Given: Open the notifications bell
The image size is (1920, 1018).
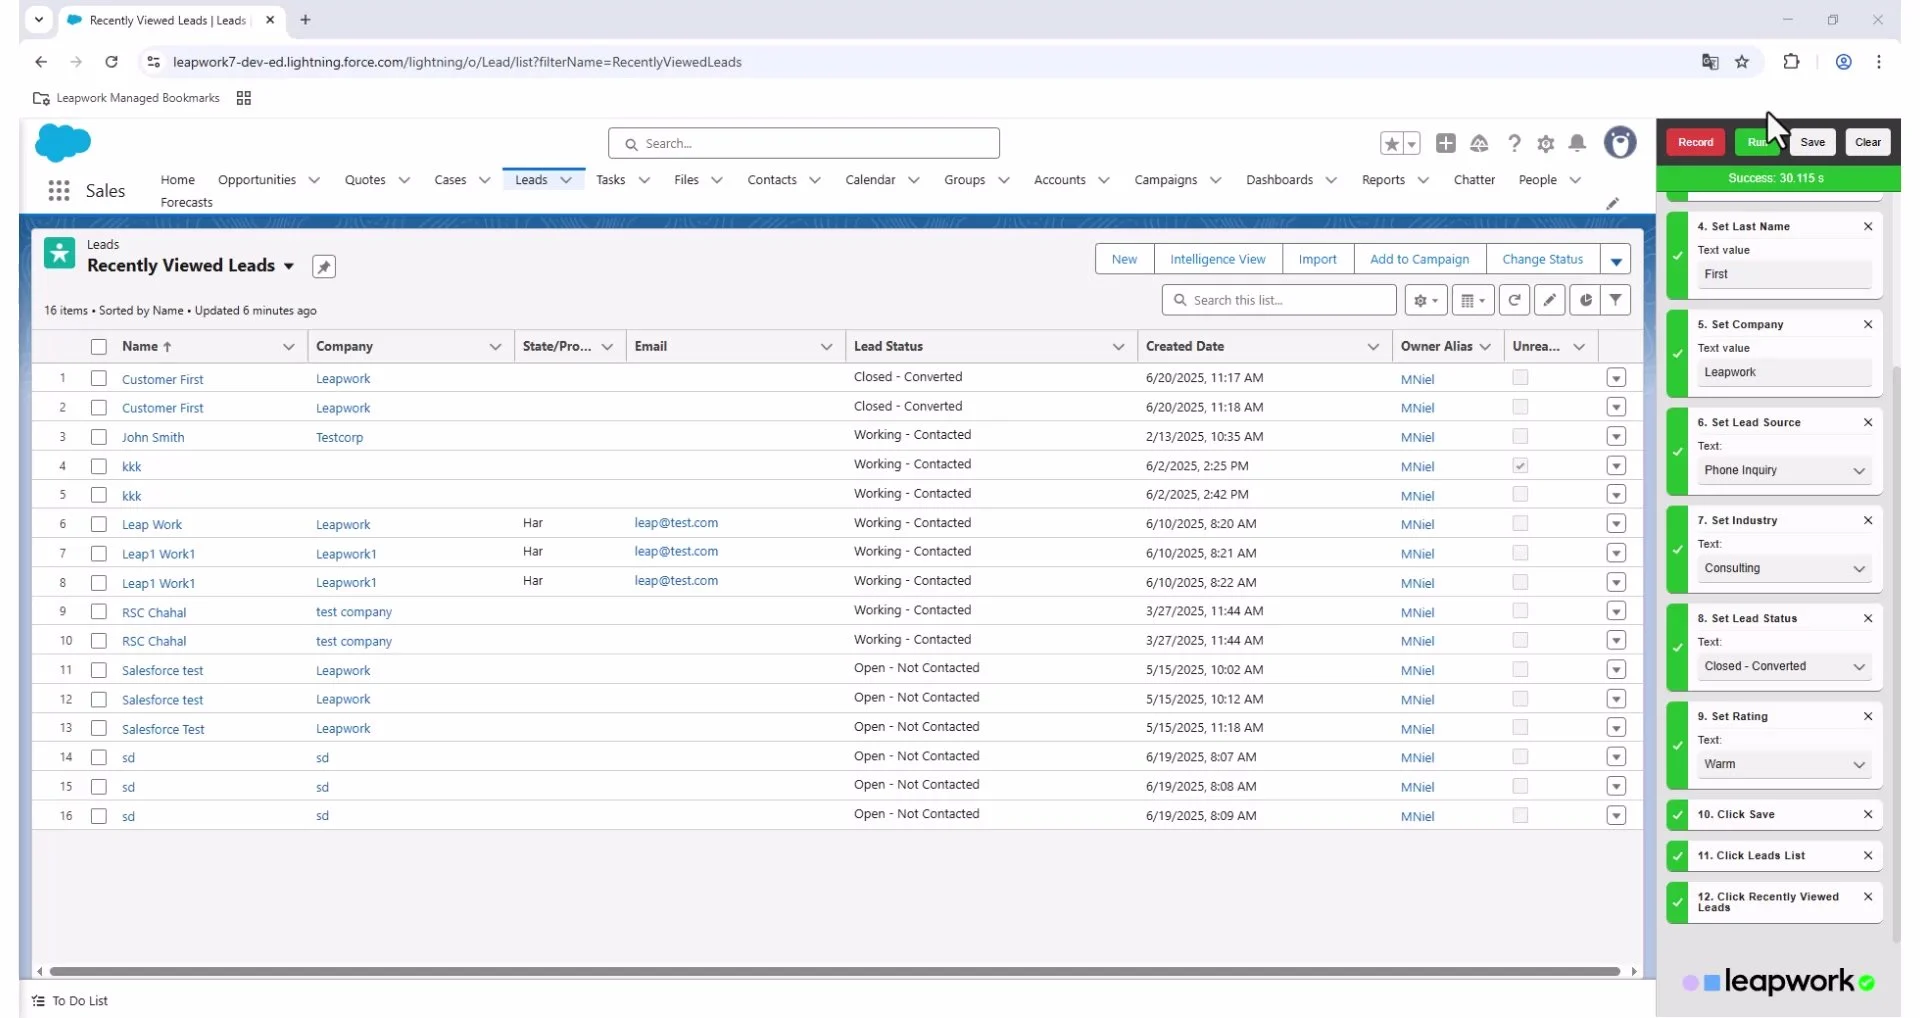Looking at the screenshot, I should tap(1577, 144).
